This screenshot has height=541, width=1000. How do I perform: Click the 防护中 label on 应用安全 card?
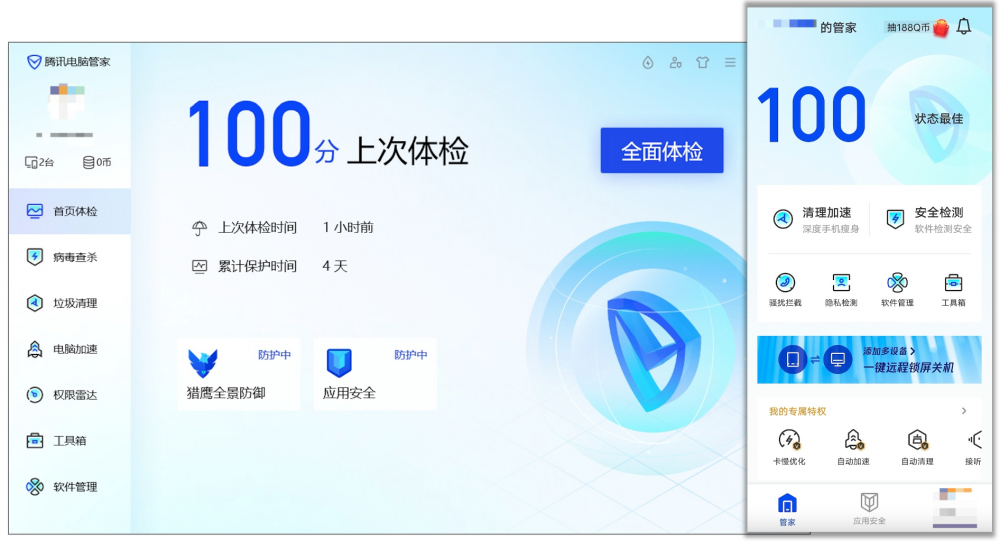tap(411, 355)
